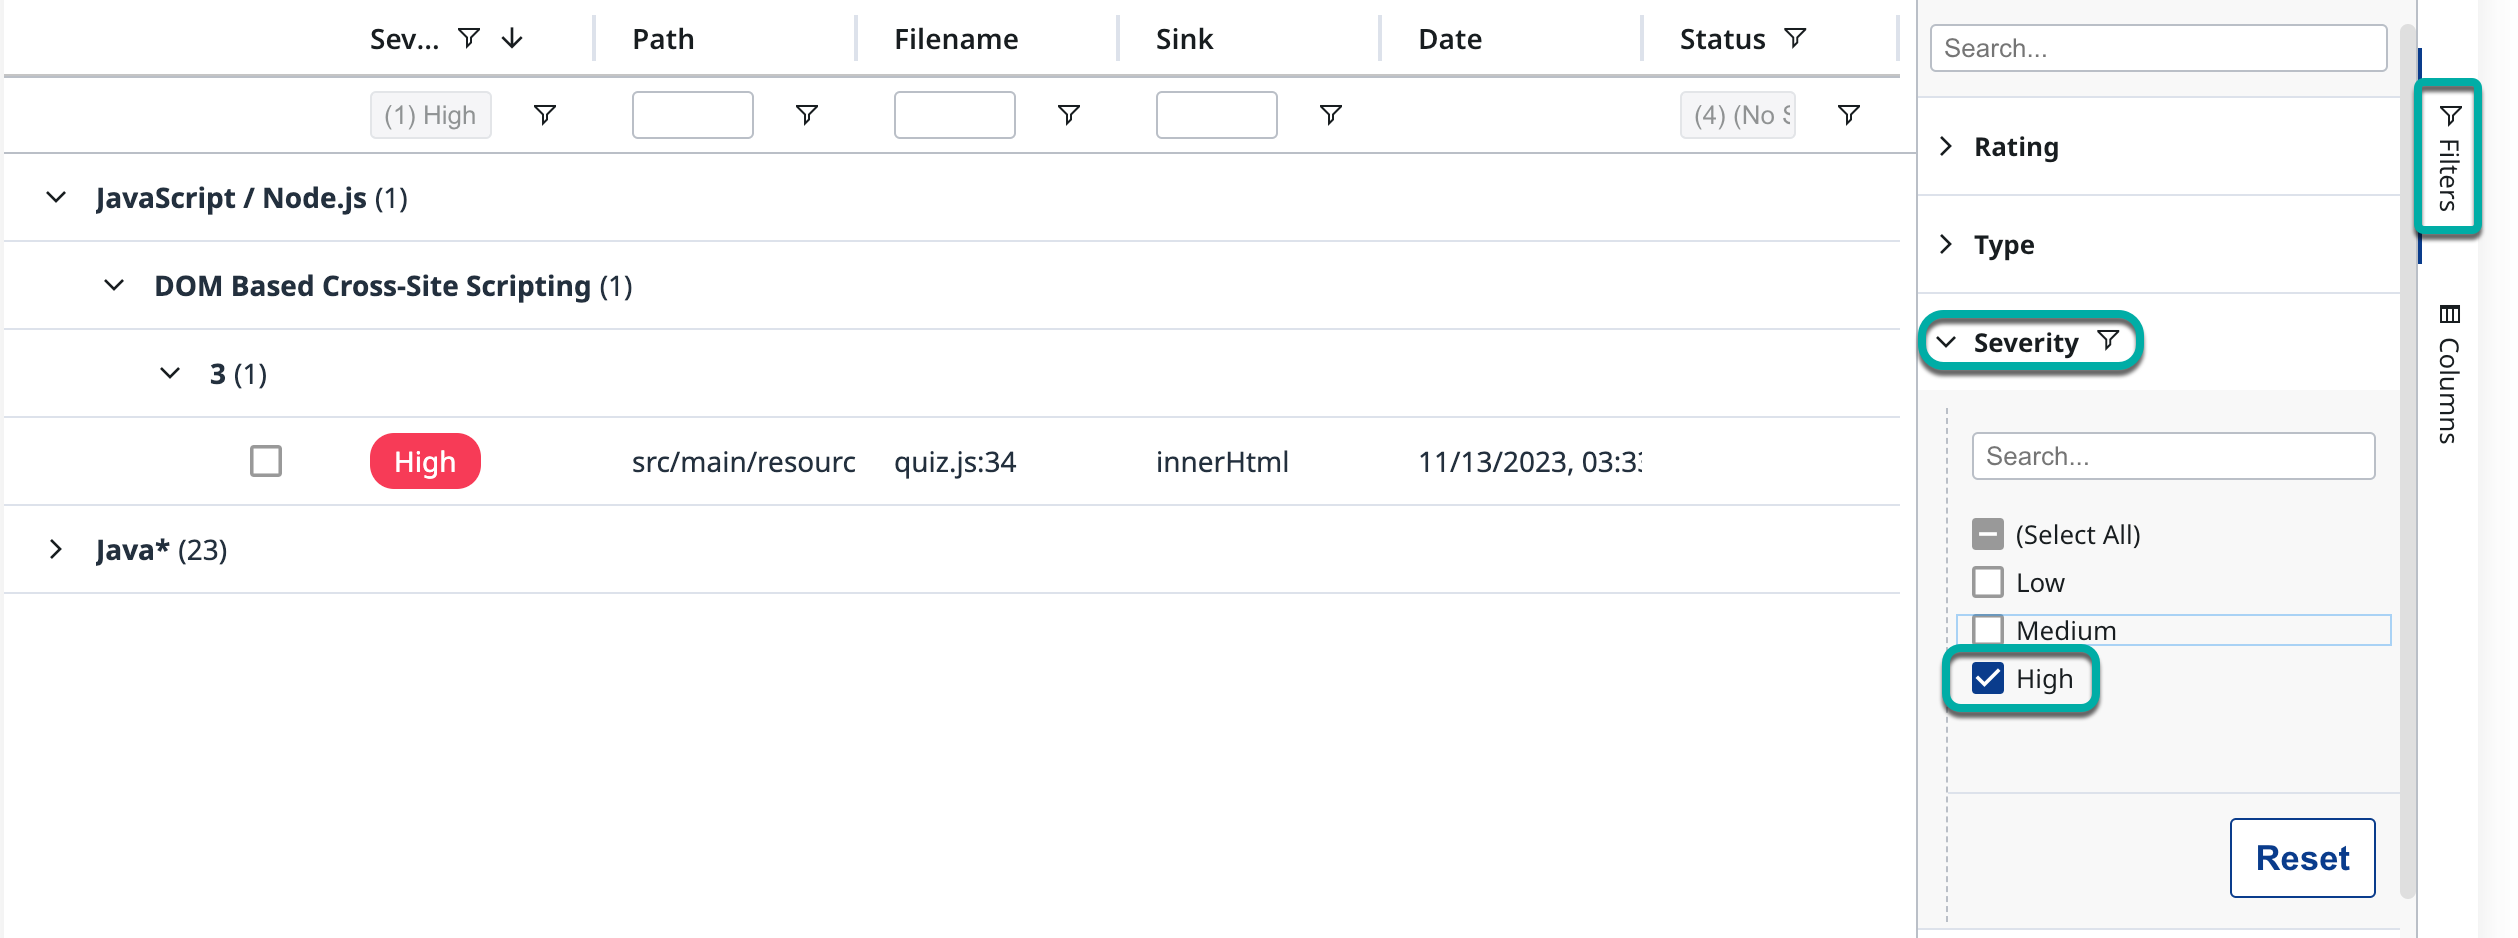The image size is (2518, 938).
Task: Click the Severity column sort arrow
Action: 512,38
